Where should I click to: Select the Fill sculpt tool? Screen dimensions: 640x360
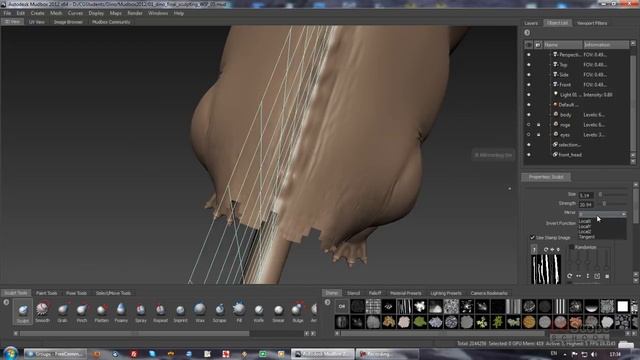[239, 312]
